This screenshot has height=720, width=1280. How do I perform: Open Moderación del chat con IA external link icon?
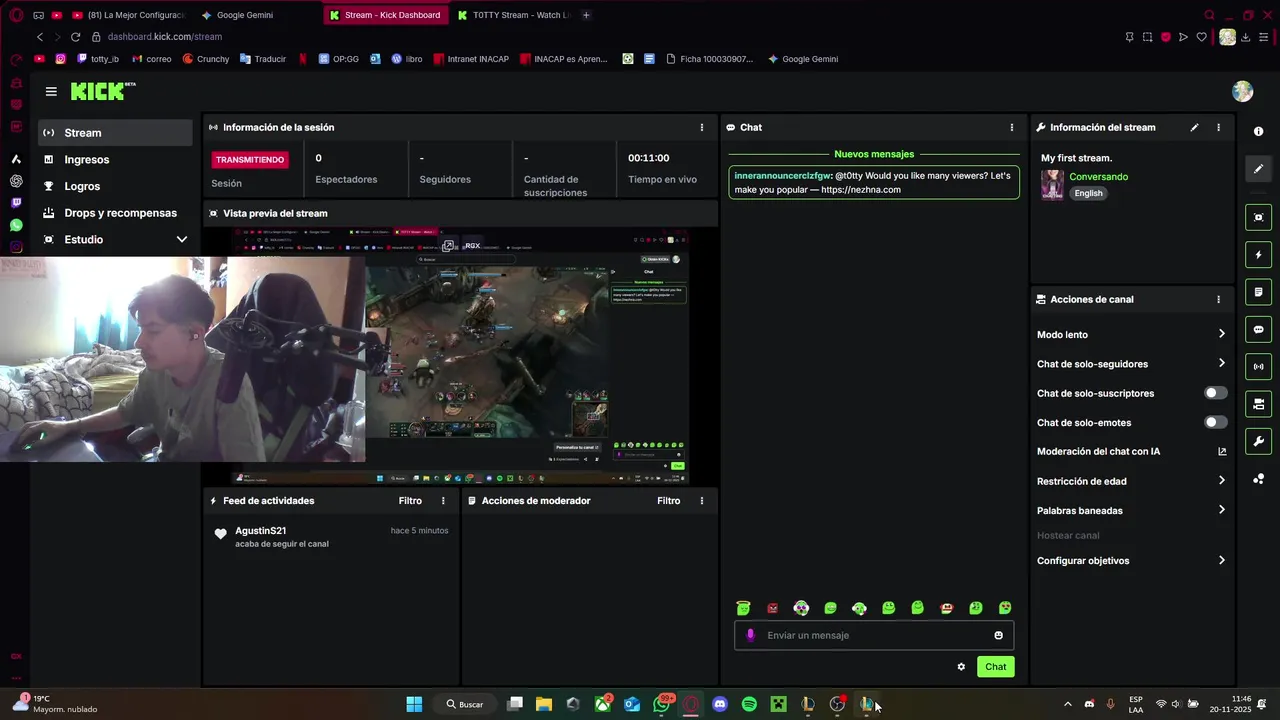pyautogui.click(x=1221, y=451)
